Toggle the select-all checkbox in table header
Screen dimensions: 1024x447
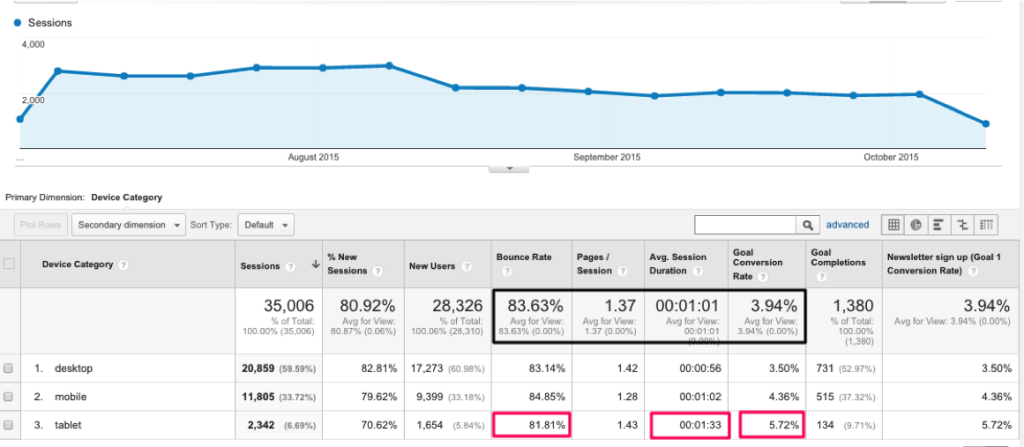click(x=9, y=264)
